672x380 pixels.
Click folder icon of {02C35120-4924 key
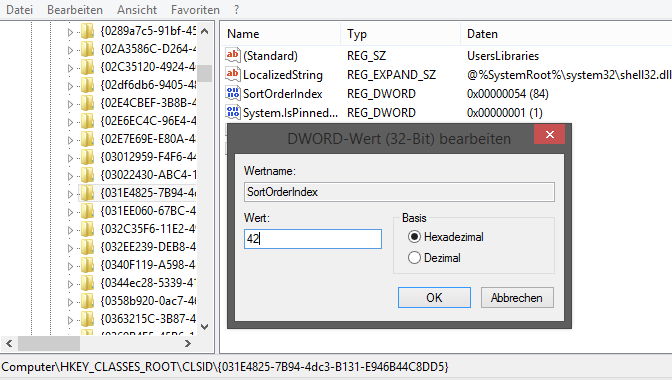pyautogui.click(x=87, y=67)
